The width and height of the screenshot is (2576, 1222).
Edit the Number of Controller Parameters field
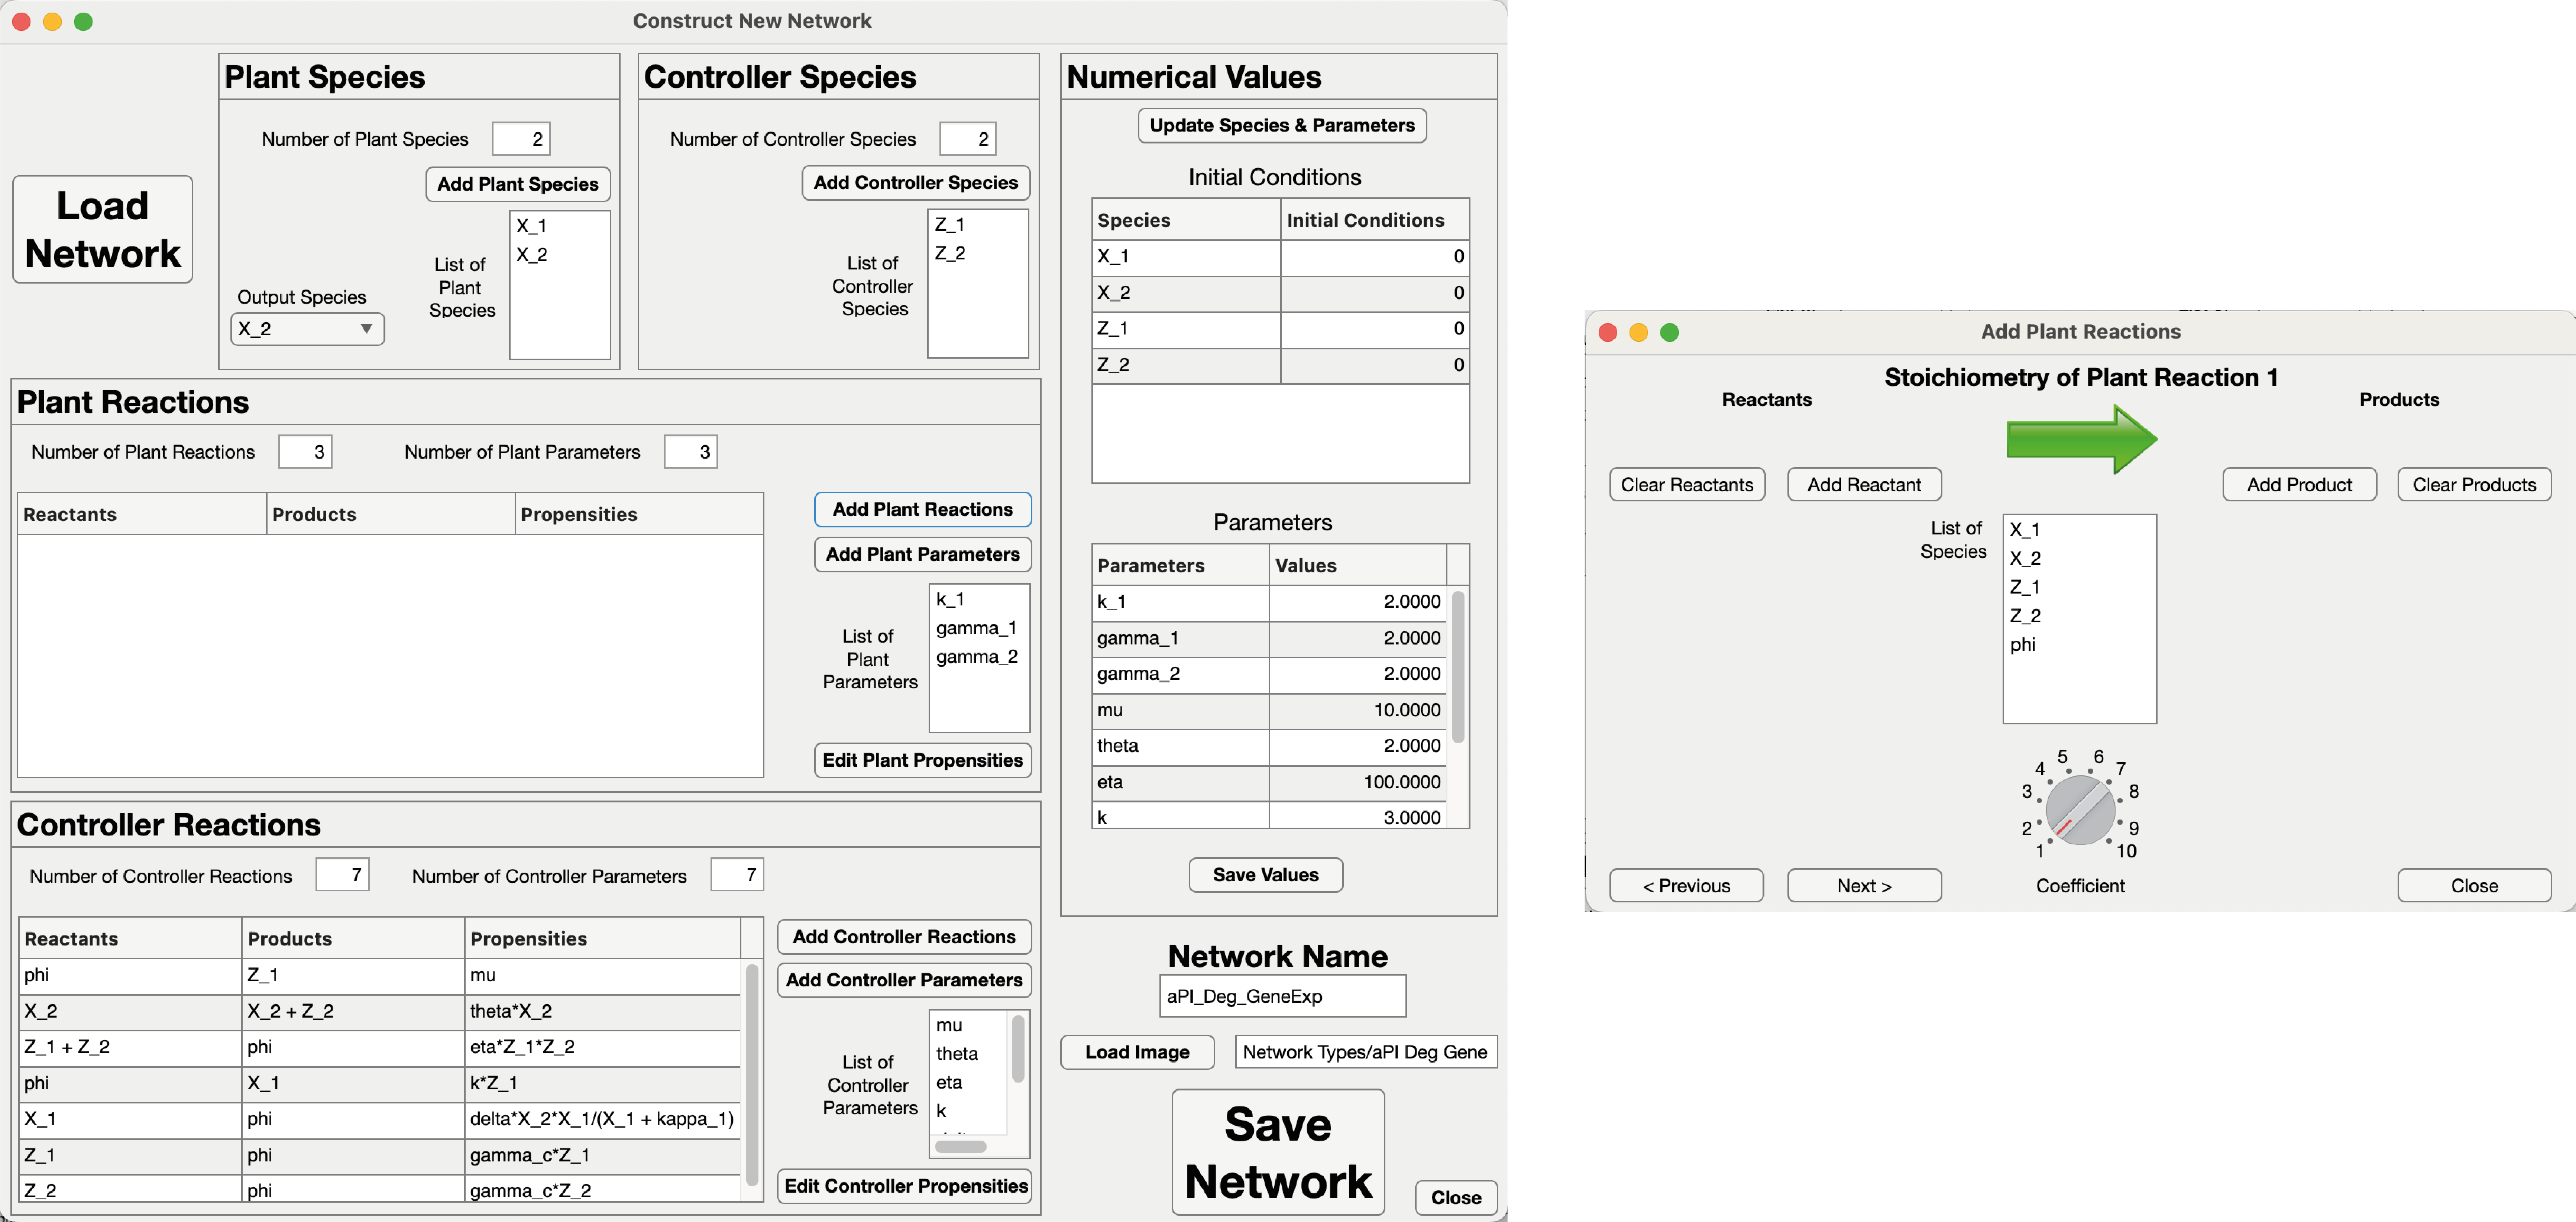[737, 875]
